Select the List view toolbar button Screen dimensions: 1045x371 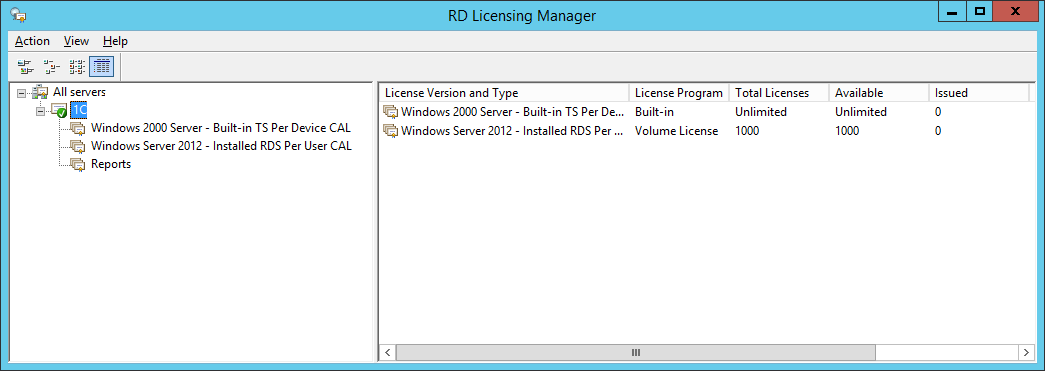click(x=77, y=67)
